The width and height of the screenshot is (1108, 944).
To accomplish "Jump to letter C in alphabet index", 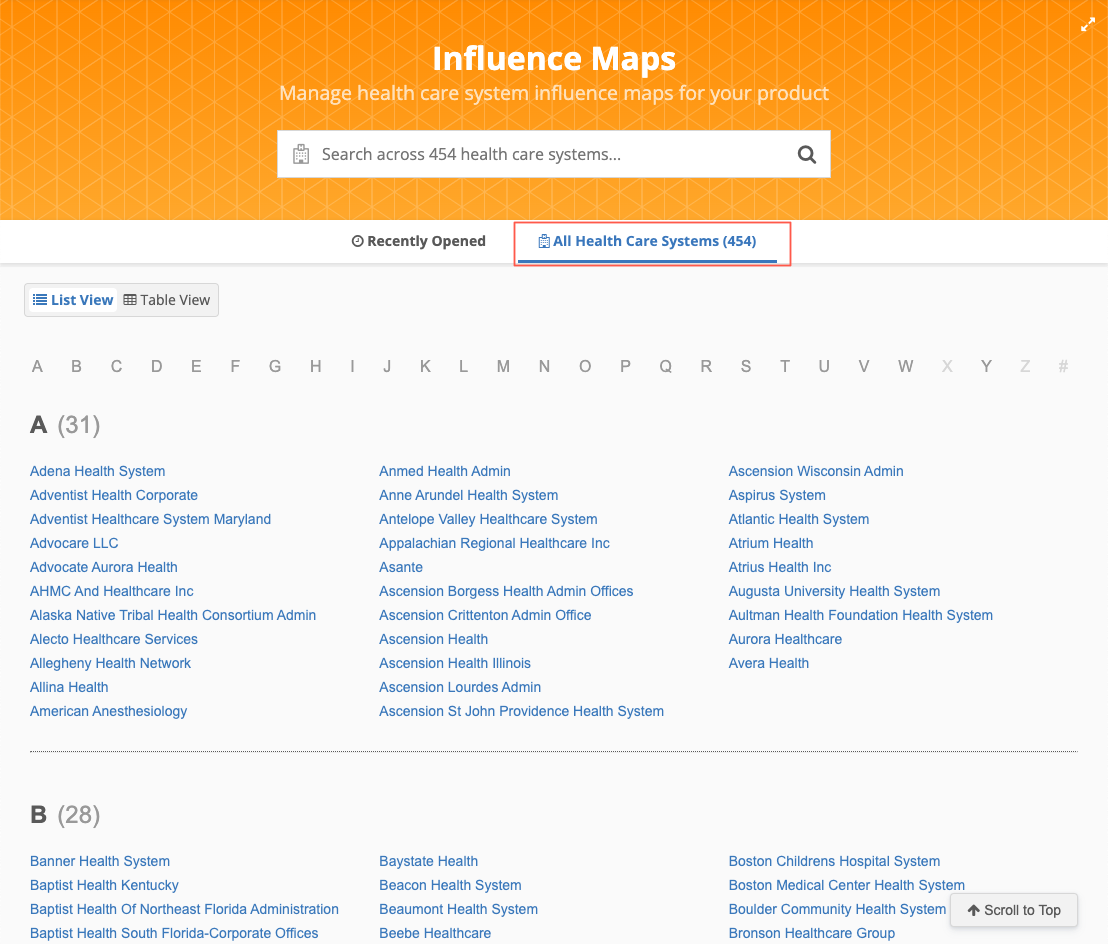I will [x=117, y=366].
